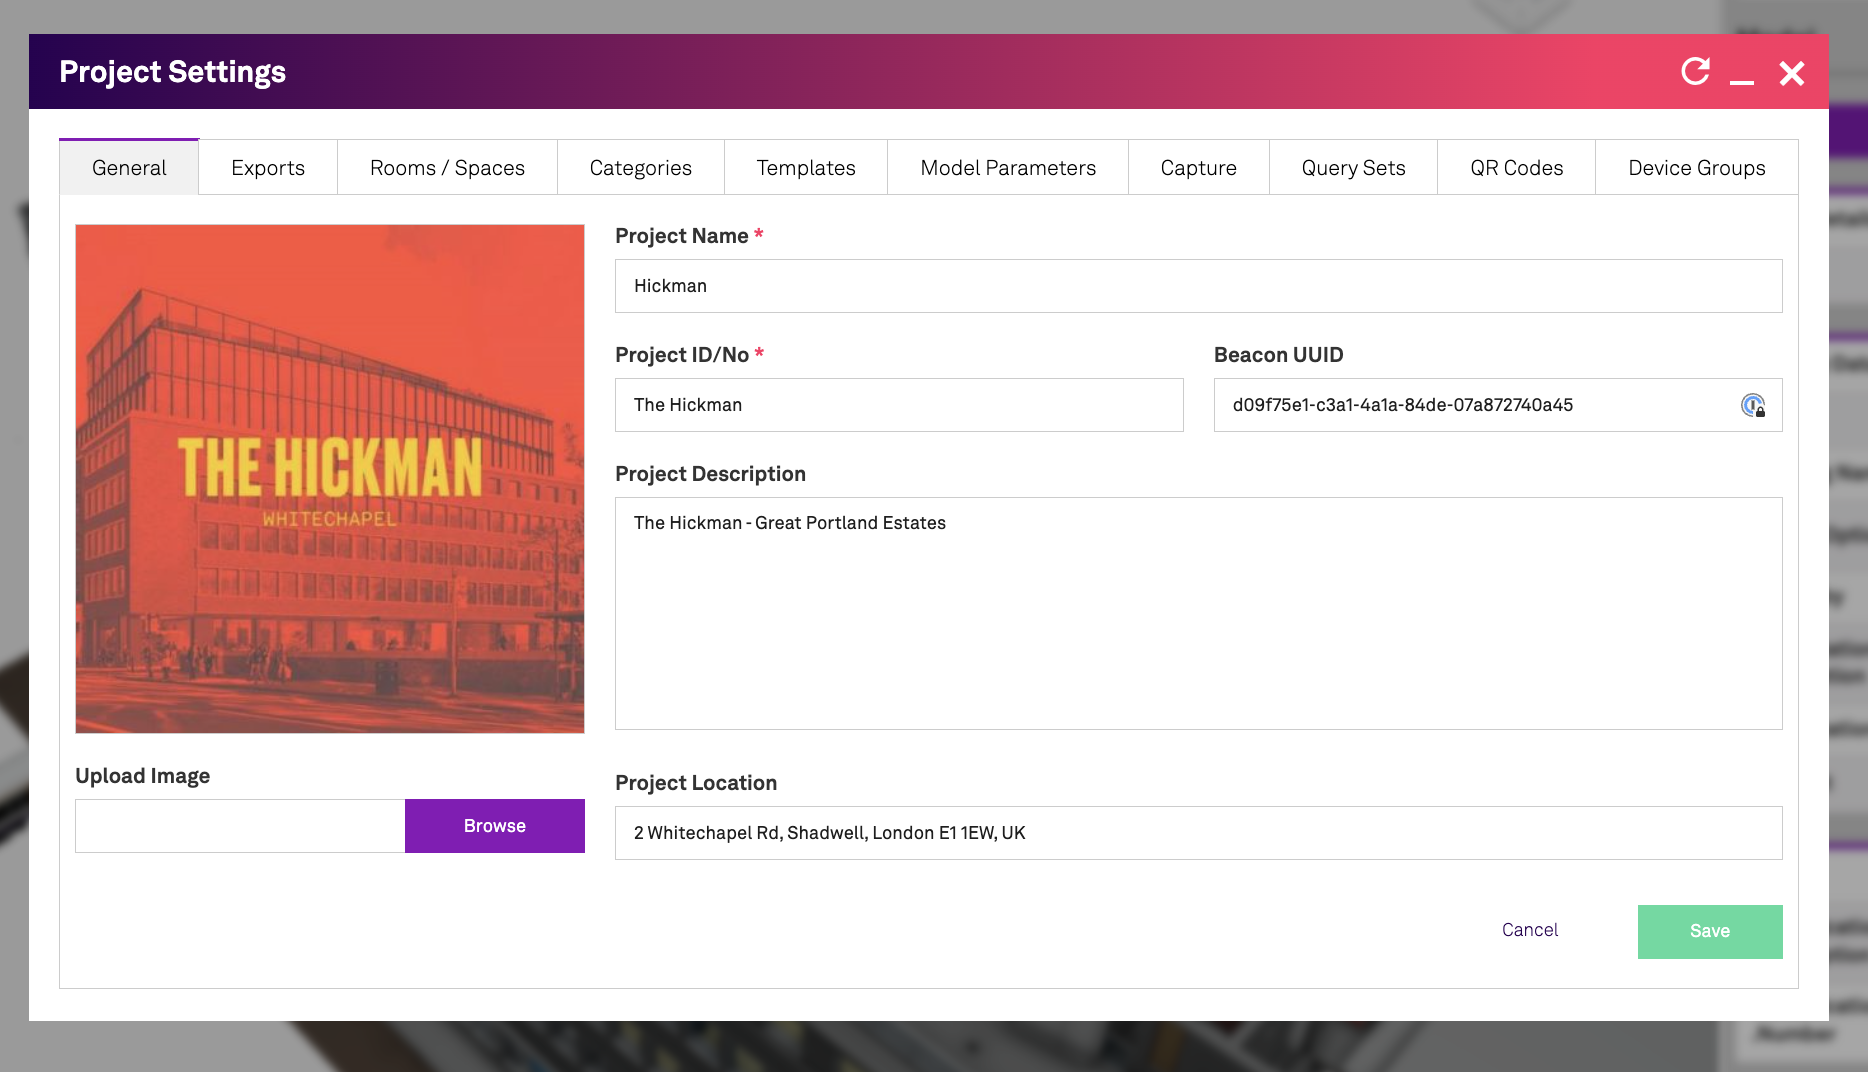The height and width of the screenshot is (1072, 1868).
Task: Switch to the Capture tab
Action: 1198,168
